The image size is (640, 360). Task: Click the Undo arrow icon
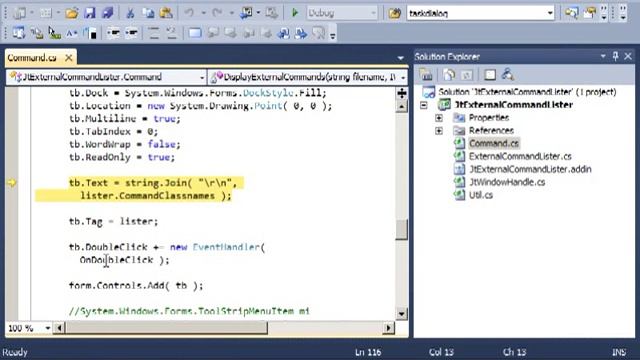tap(189, 13)
